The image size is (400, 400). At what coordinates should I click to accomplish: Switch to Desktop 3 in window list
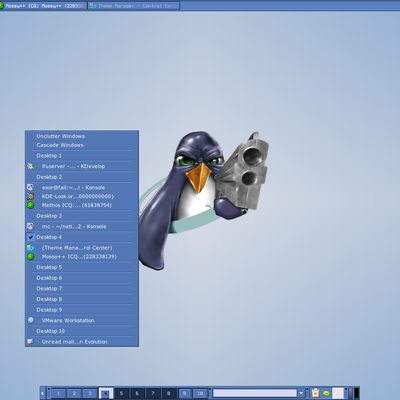(82, 216)
